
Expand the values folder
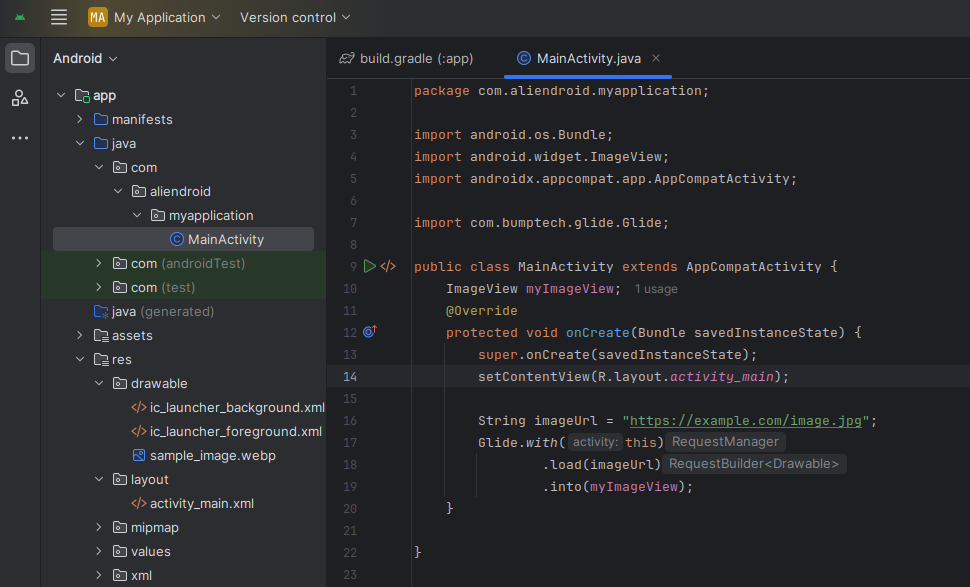tap(99, 552)
